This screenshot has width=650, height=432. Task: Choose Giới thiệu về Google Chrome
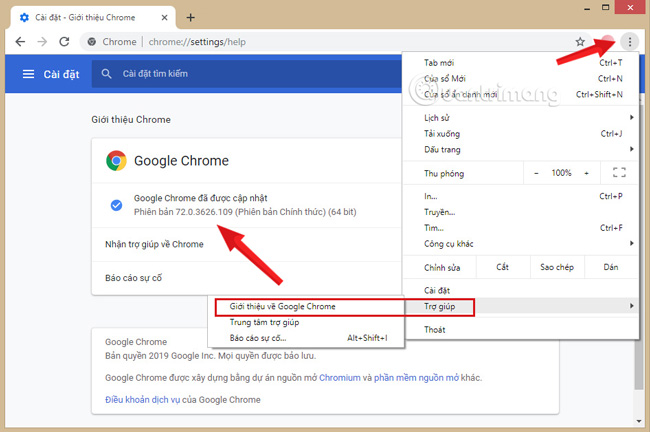click(306, 306)
